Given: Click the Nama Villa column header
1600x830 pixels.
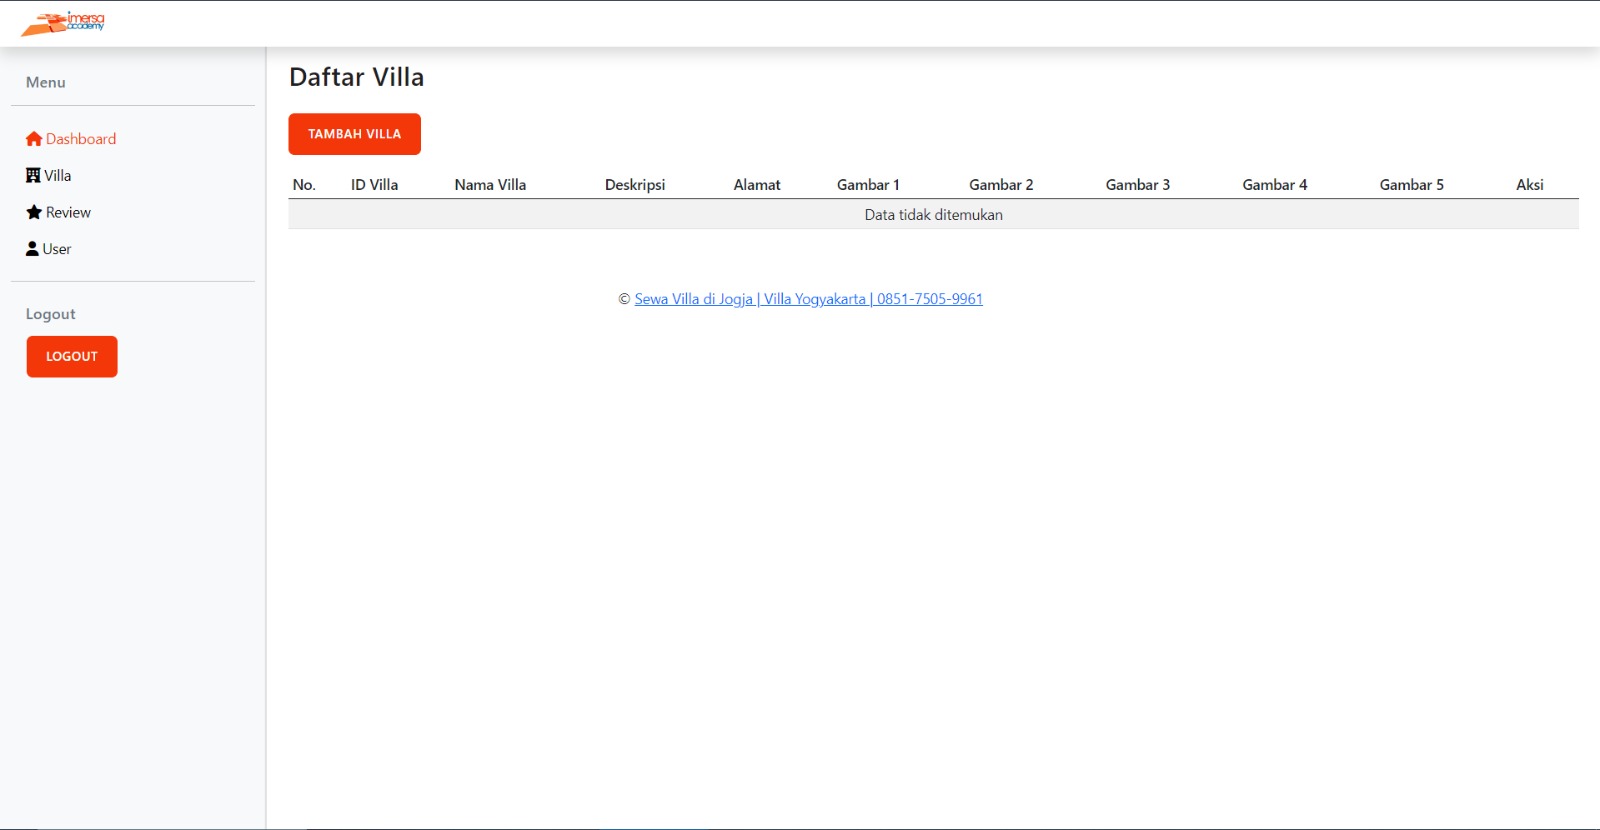Looking at the screenshot, I should pyautogui.click(x=490, y=185).
